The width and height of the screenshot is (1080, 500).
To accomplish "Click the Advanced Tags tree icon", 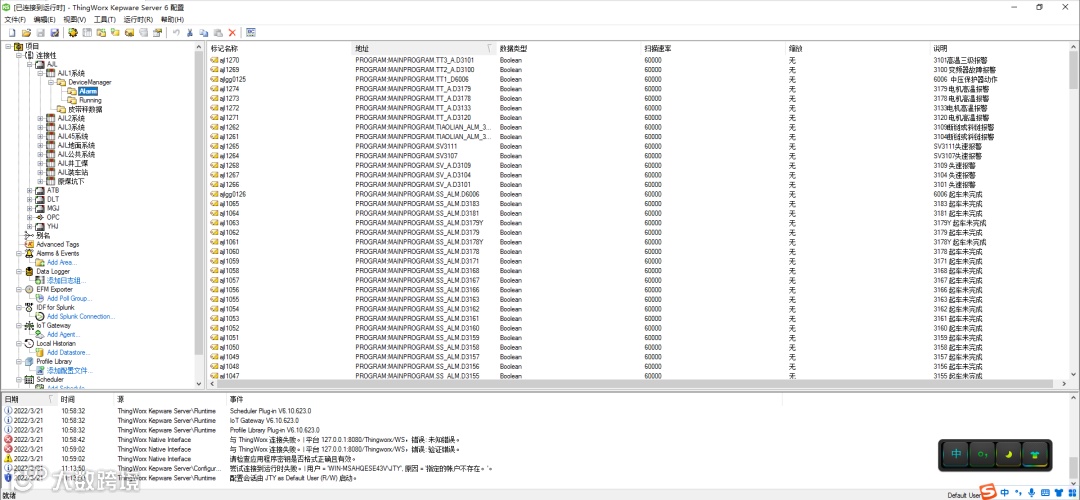I will point(29,244).
